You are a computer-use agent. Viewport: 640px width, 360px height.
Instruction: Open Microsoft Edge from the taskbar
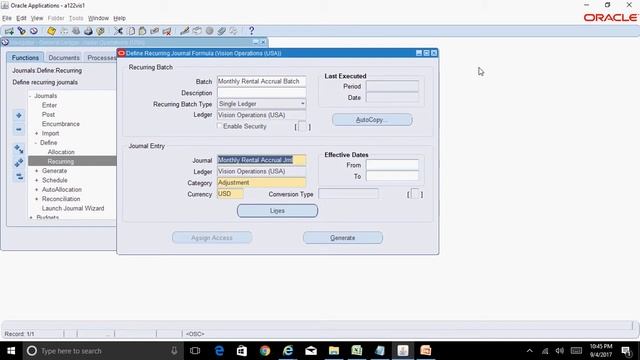(x=219, y=351)
